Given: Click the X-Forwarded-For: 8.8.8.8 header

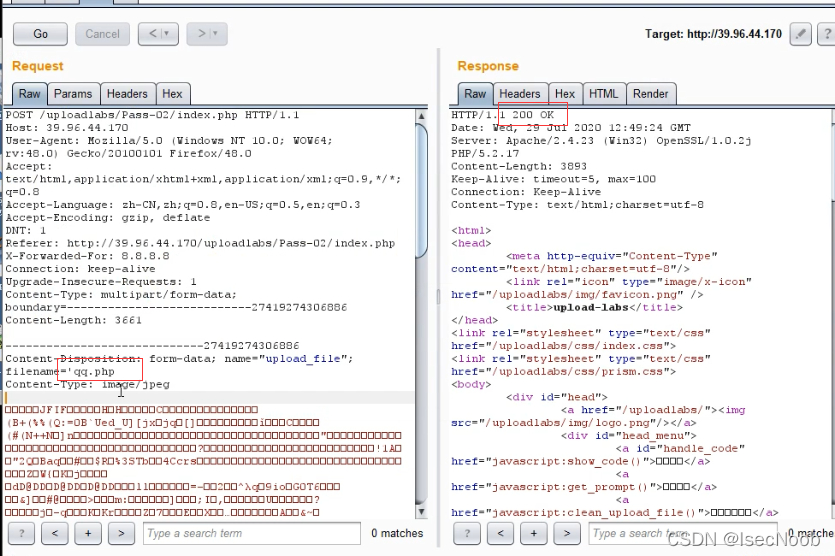Looking at the screenshot, I should coord(87,256).
